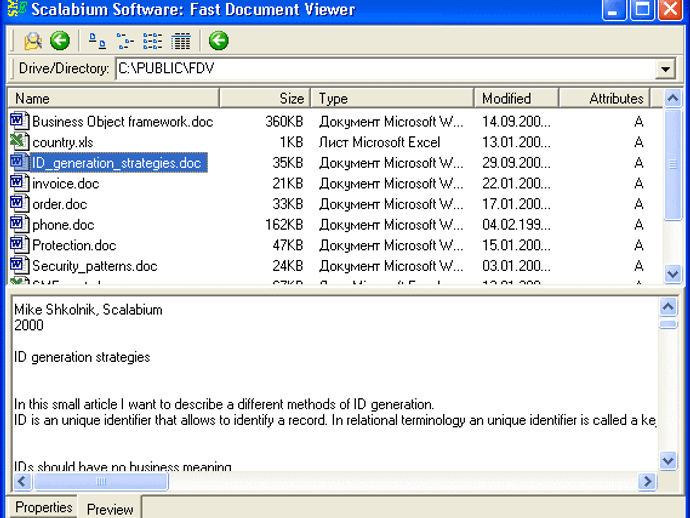Viewport: 690px width, 518px height.
Task: Click file list scroll down arrow
Action: 672,274
